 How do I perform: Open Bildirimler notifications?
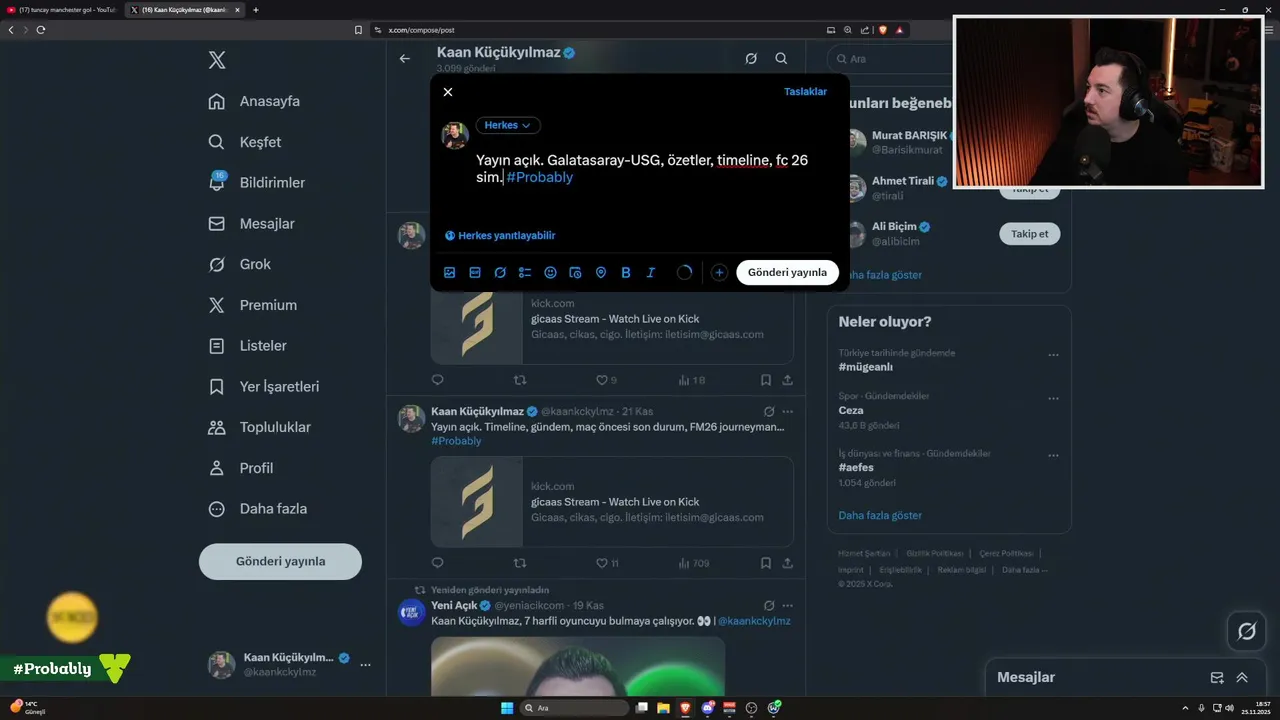pyautogui.click(x=257, y=183)
